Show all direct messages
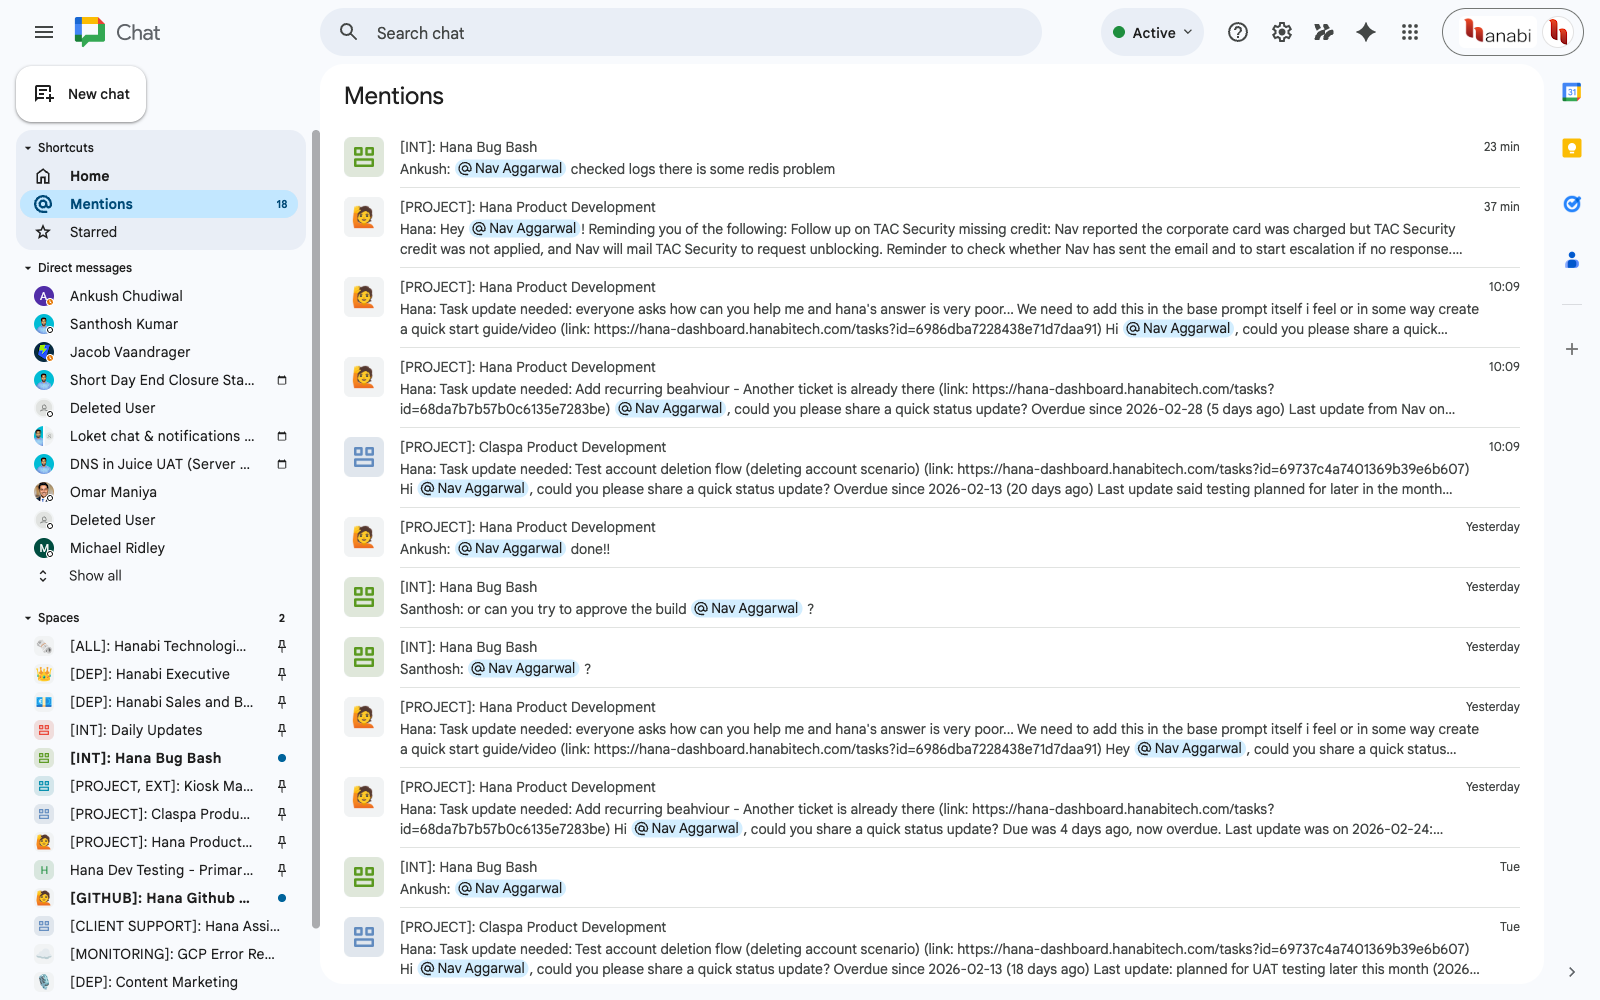Image resolution: width=1600 pixels, height=1000 pixels. coord(94,575)
